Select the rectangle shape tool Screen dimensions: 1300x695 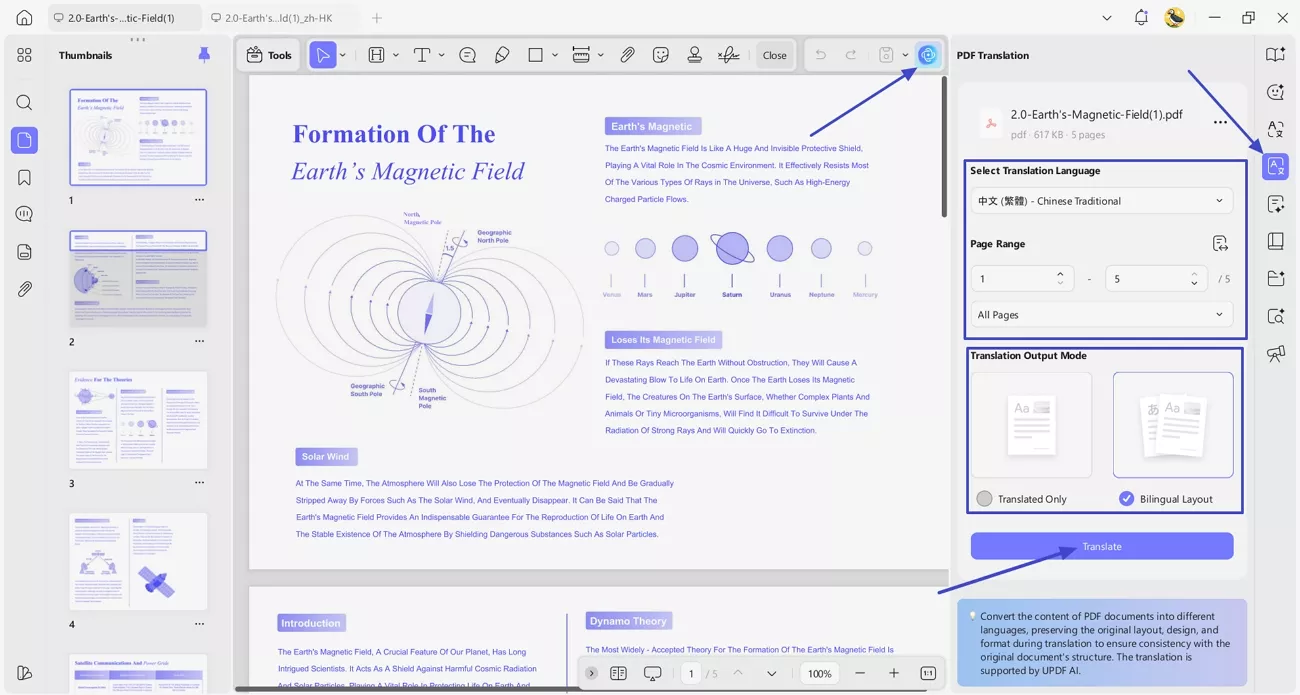pyautogui.click(x=536, y=55)
